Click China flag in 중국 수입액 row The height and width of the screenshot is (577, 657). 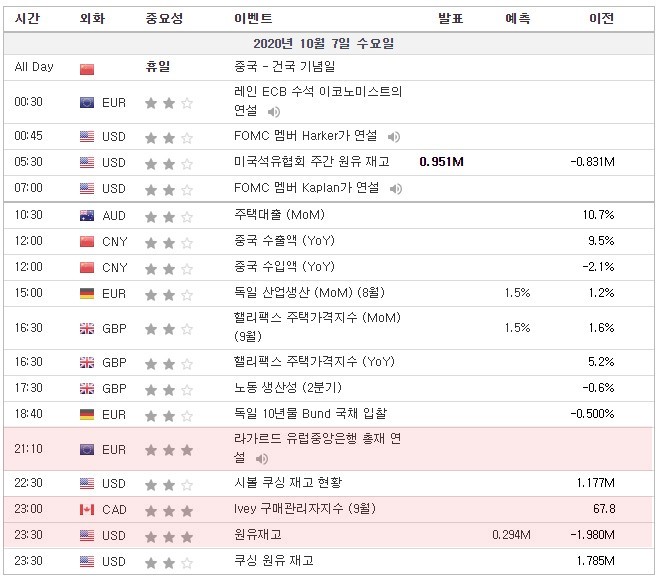pyautogui.click(x=87, y=268)
